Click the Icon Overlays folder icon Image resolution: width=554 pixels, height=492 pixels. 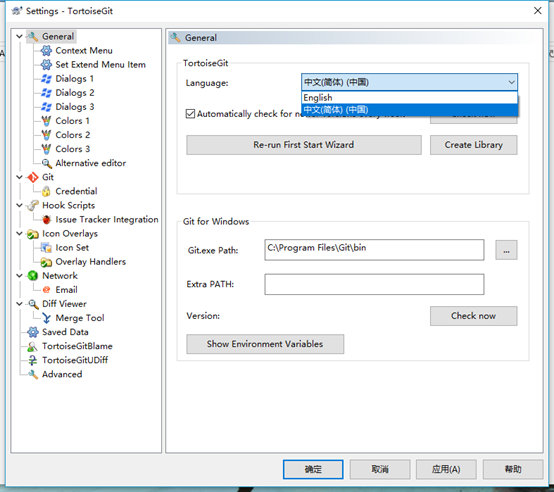33,234
